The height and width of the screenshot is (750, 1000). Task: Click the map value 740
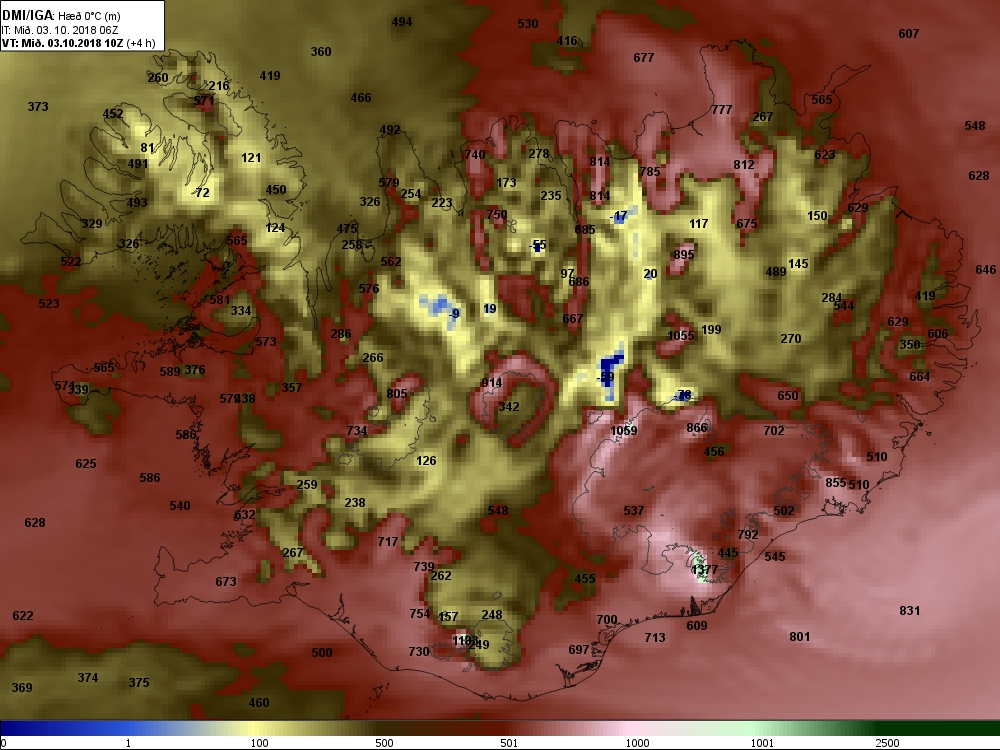[474, 154]
